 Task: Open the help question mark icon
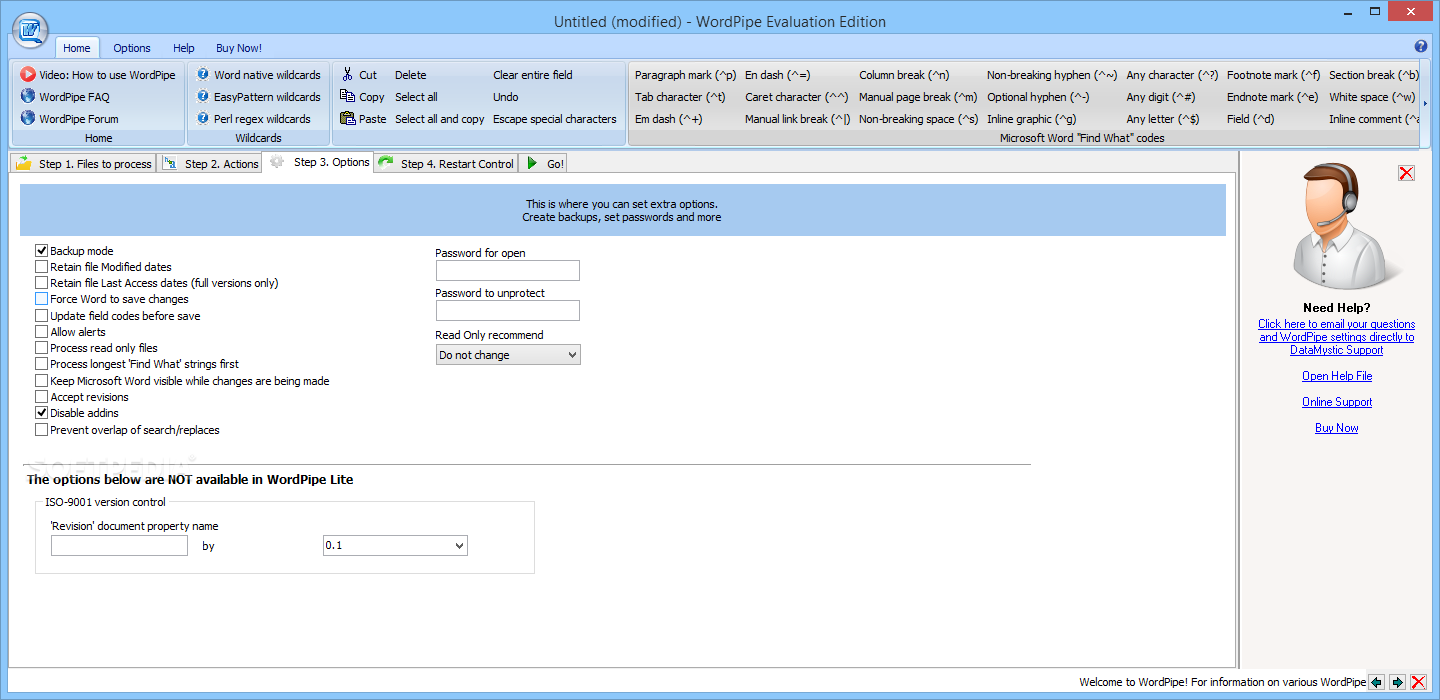tap(1421, 47)
